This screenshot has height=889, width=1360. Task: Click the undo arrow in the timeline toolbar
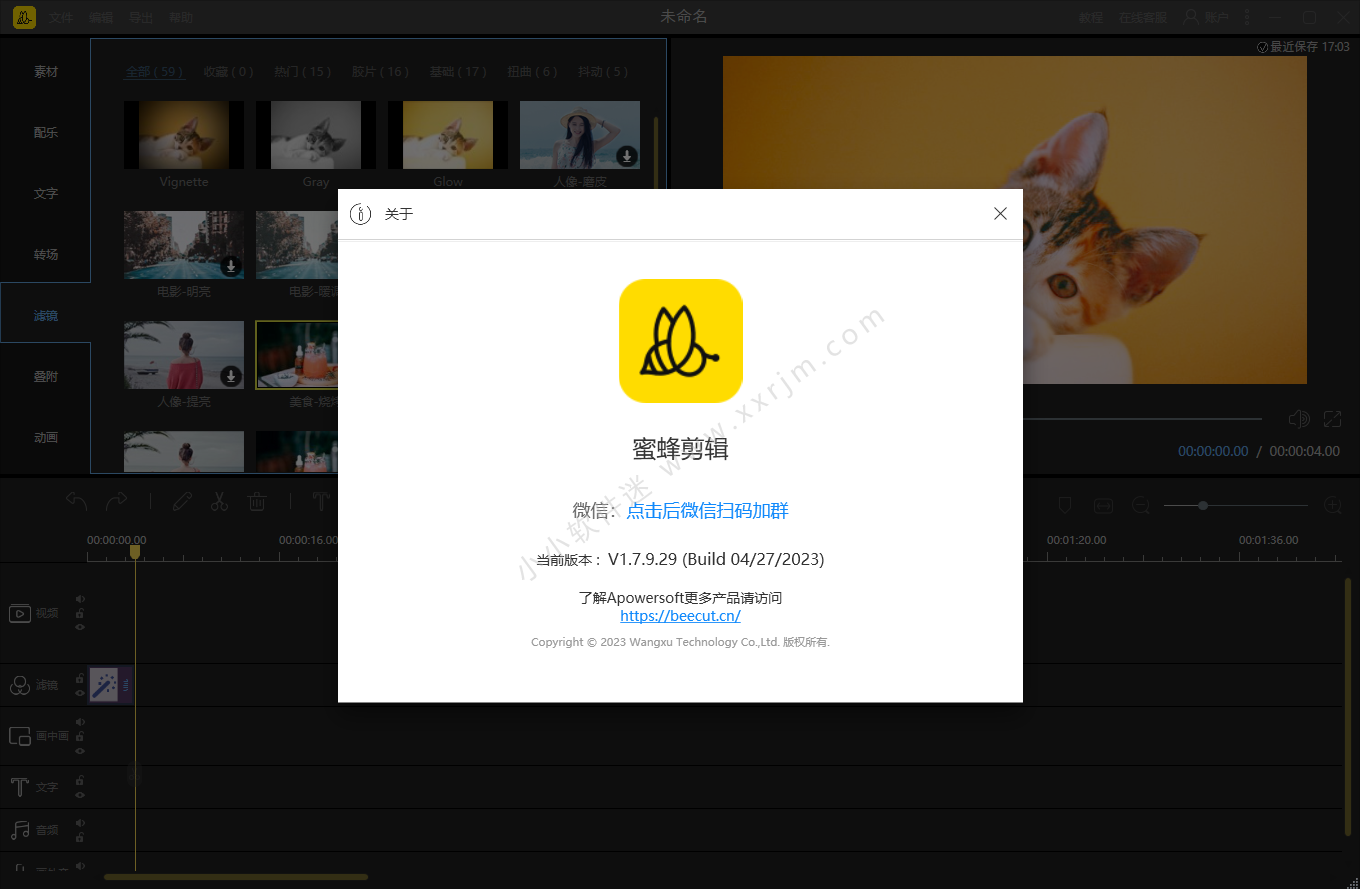coord(77,501)
